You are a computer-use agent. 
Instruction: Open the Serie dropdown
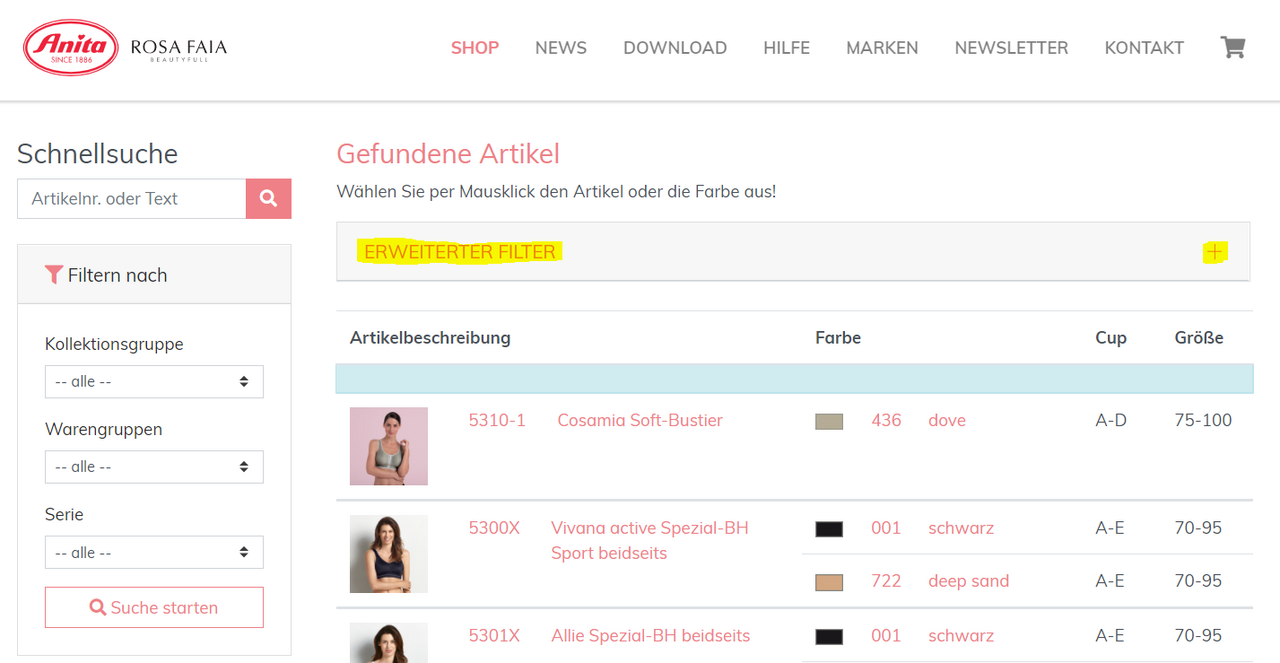pyautogui.click(x=154, y=552)
